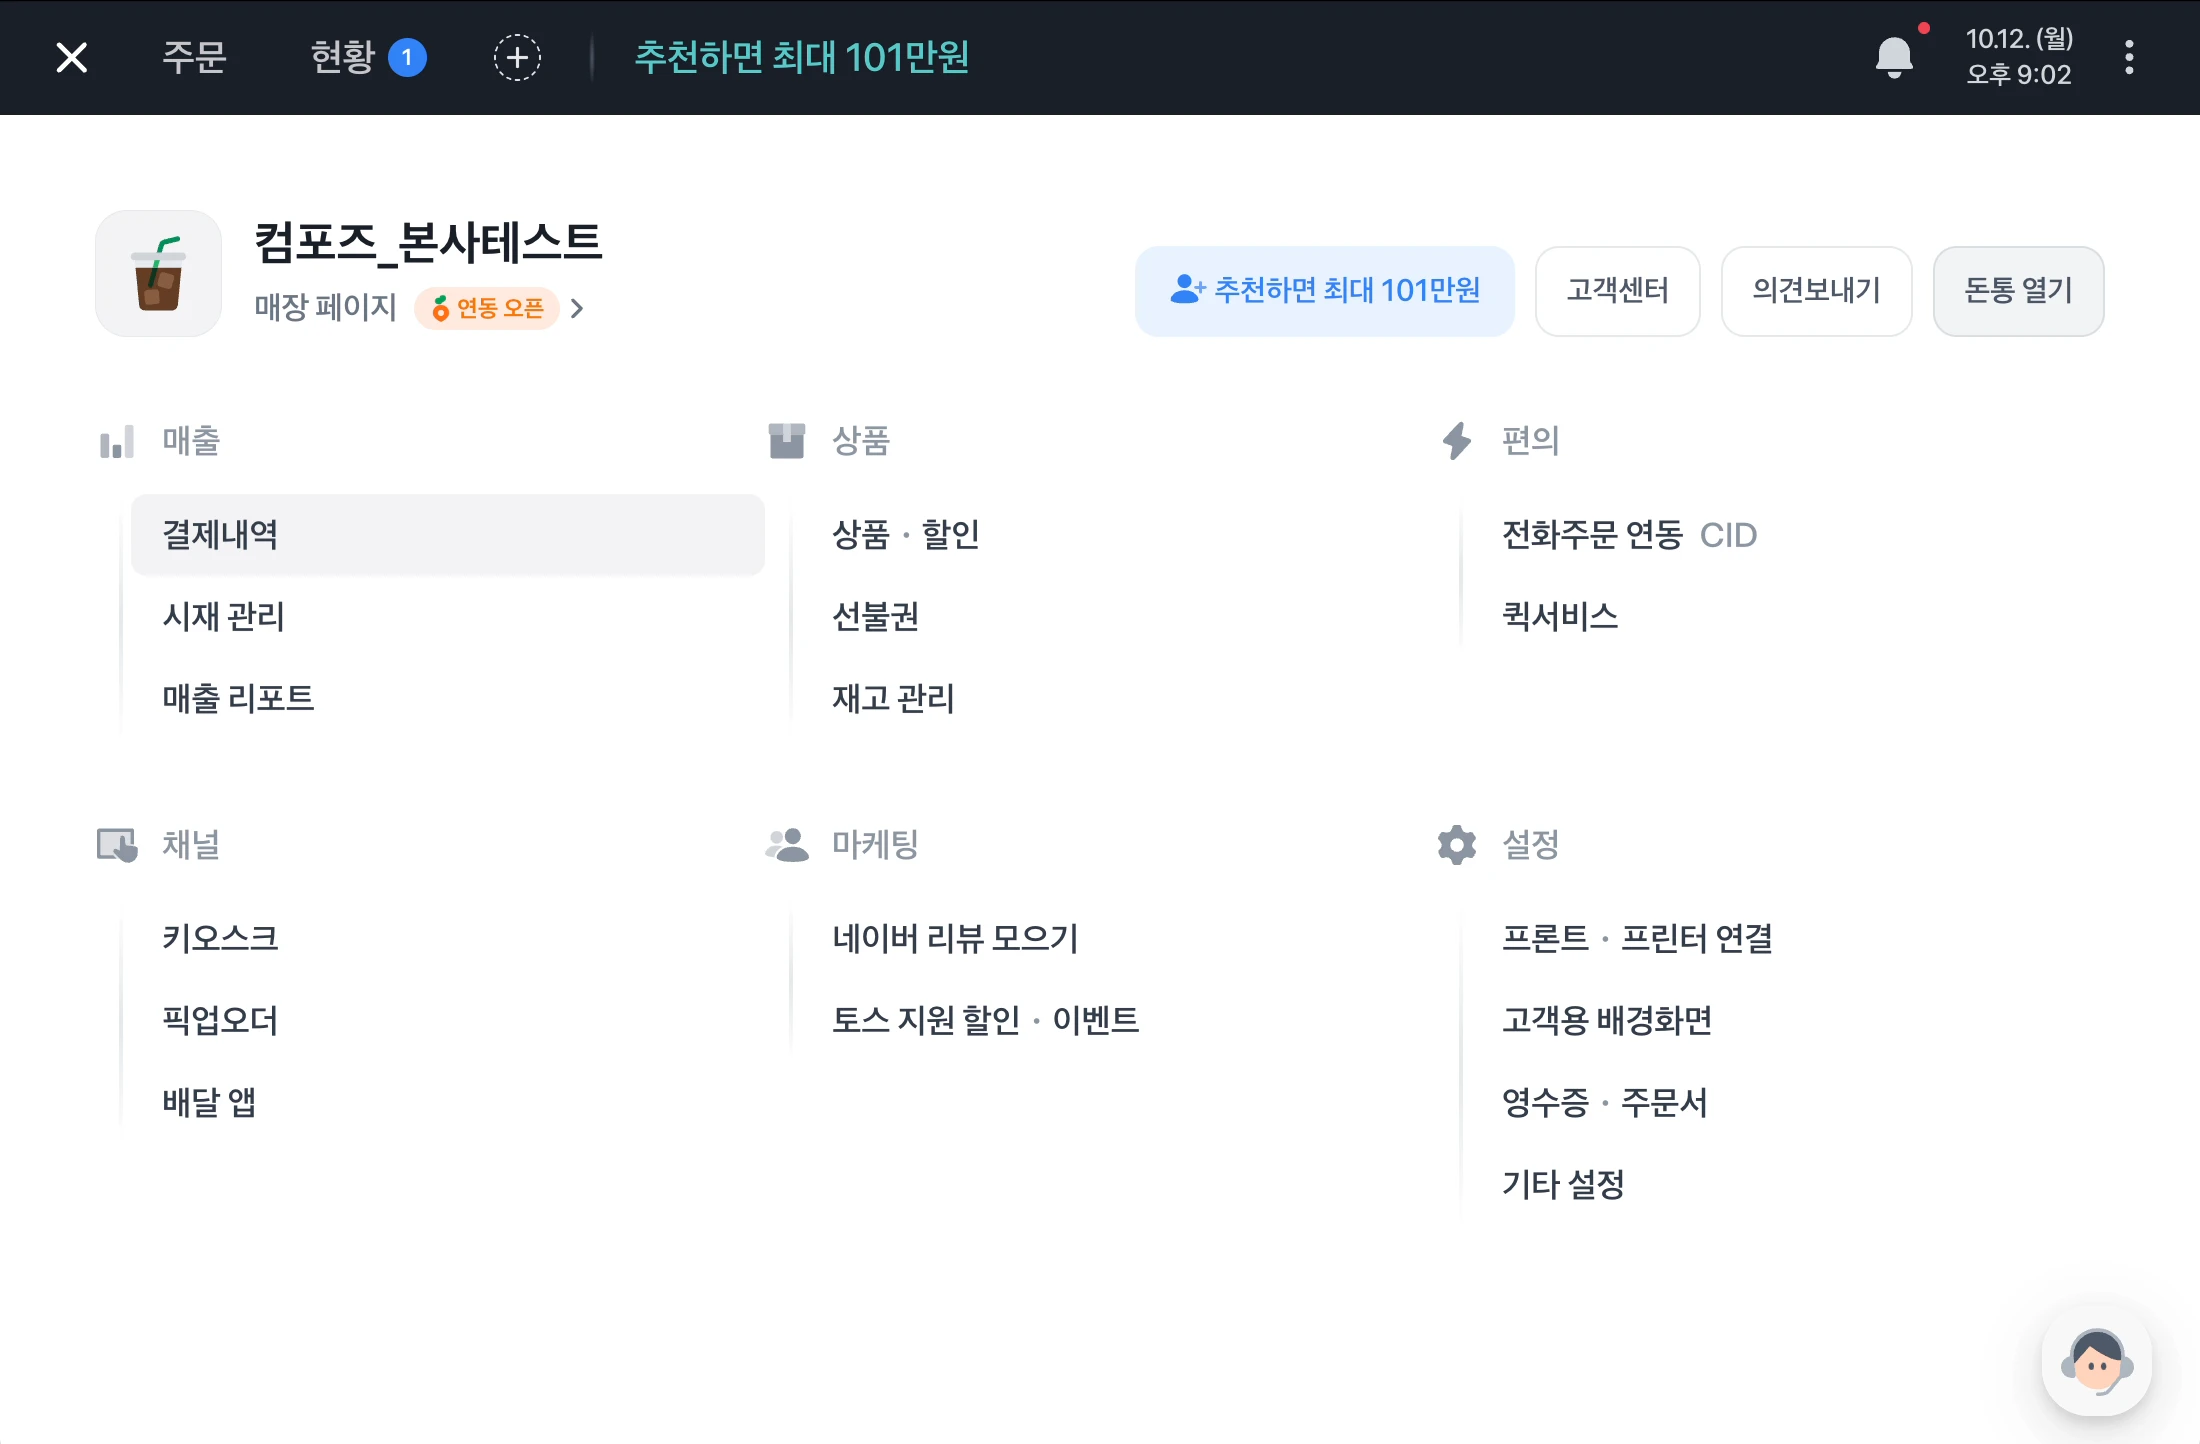2200x1444 pixels.
Task: Open 픽업오더
Action: [220, 1020]
